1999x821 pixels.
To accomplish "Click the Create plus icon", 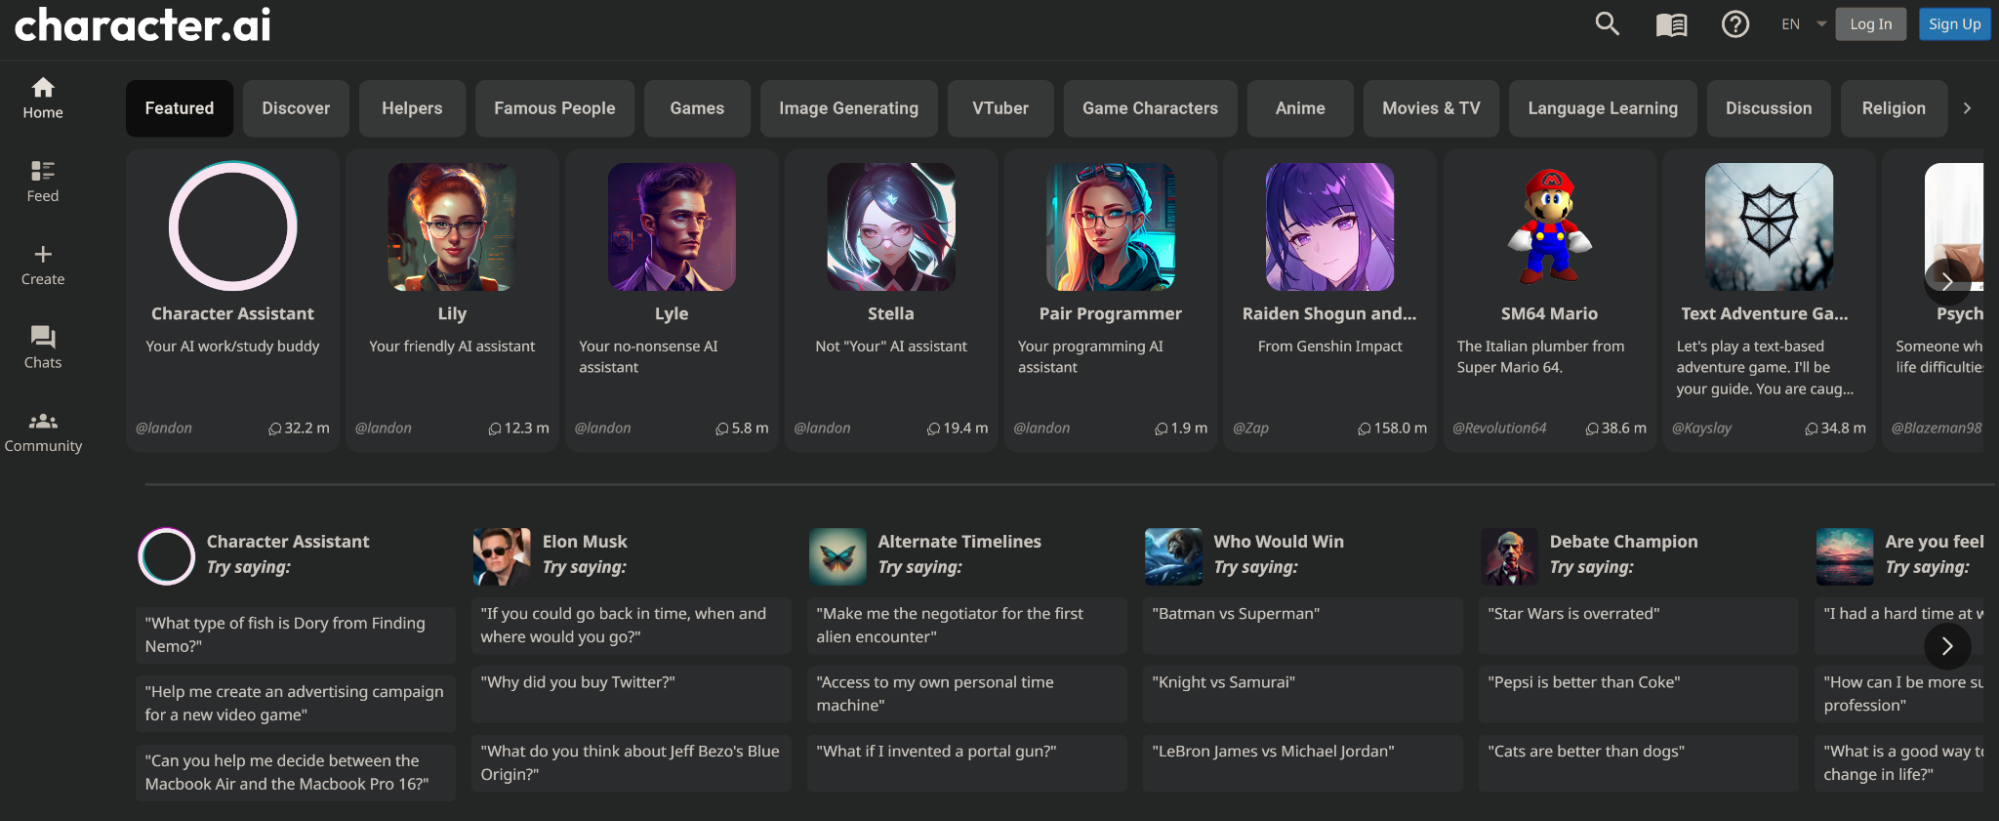I will point(43,264).
